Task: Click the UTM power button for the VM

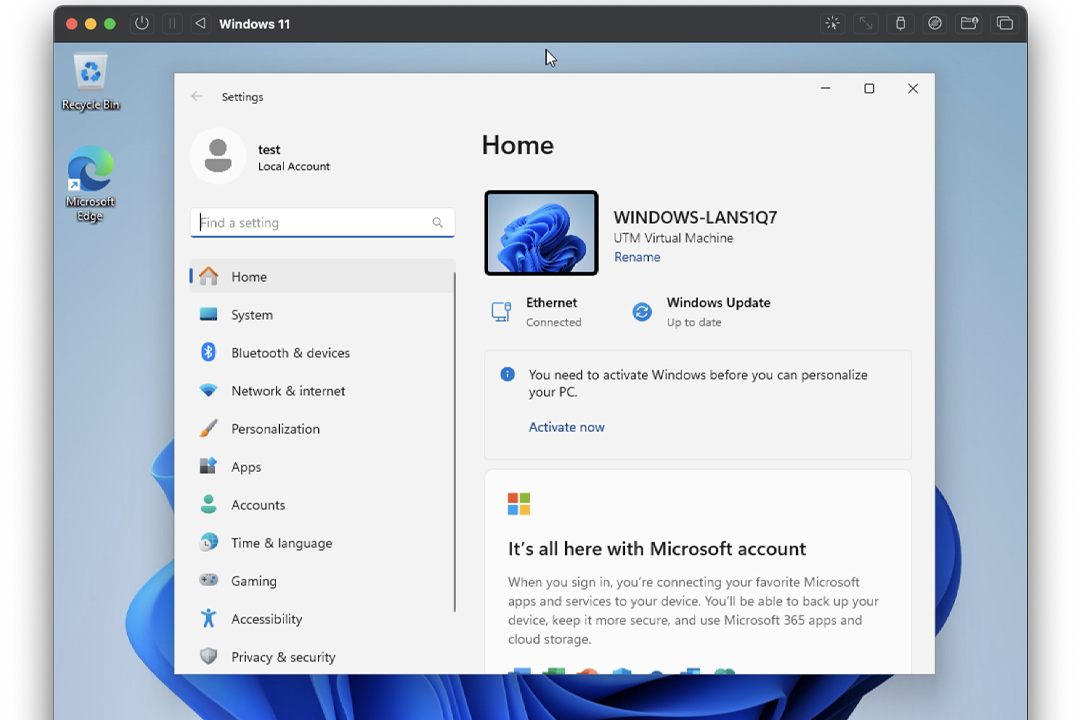Action: pos(142,23)
